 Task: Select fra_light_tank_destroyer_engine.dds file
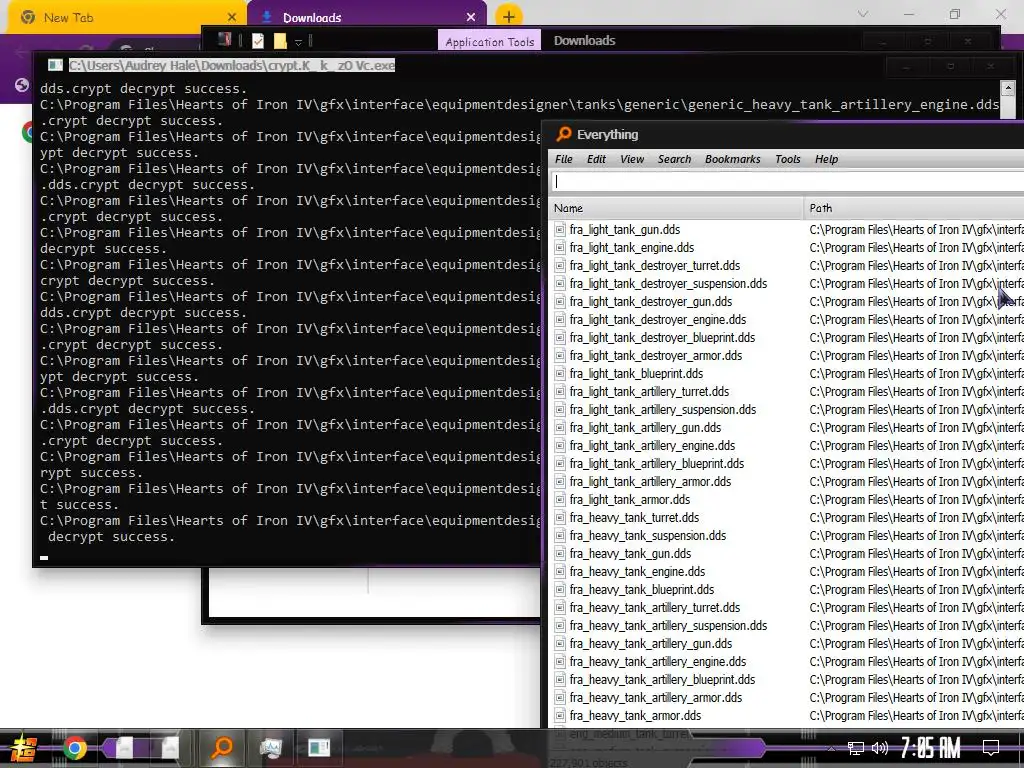658,320
